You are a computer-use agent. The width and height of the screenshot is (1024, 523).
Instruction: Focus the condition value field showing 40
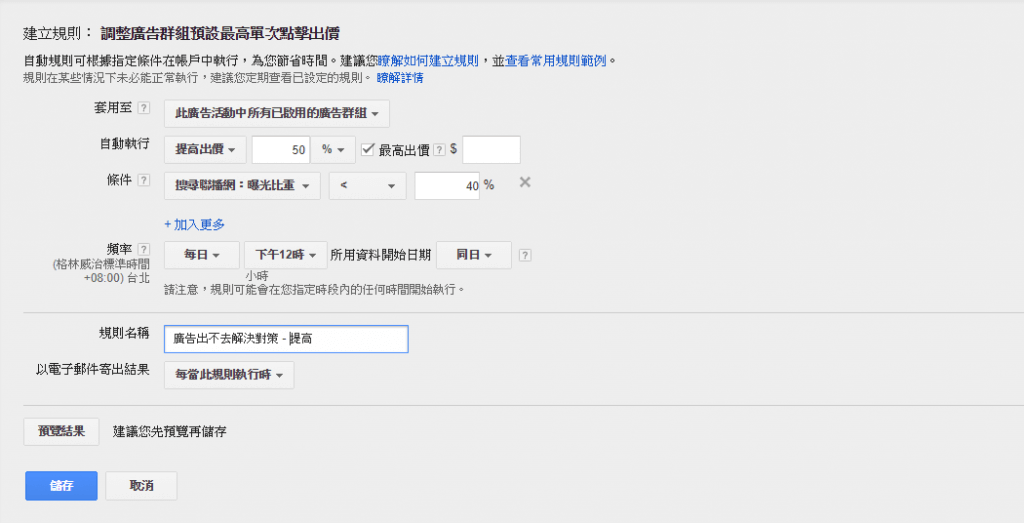pos(447,185)
